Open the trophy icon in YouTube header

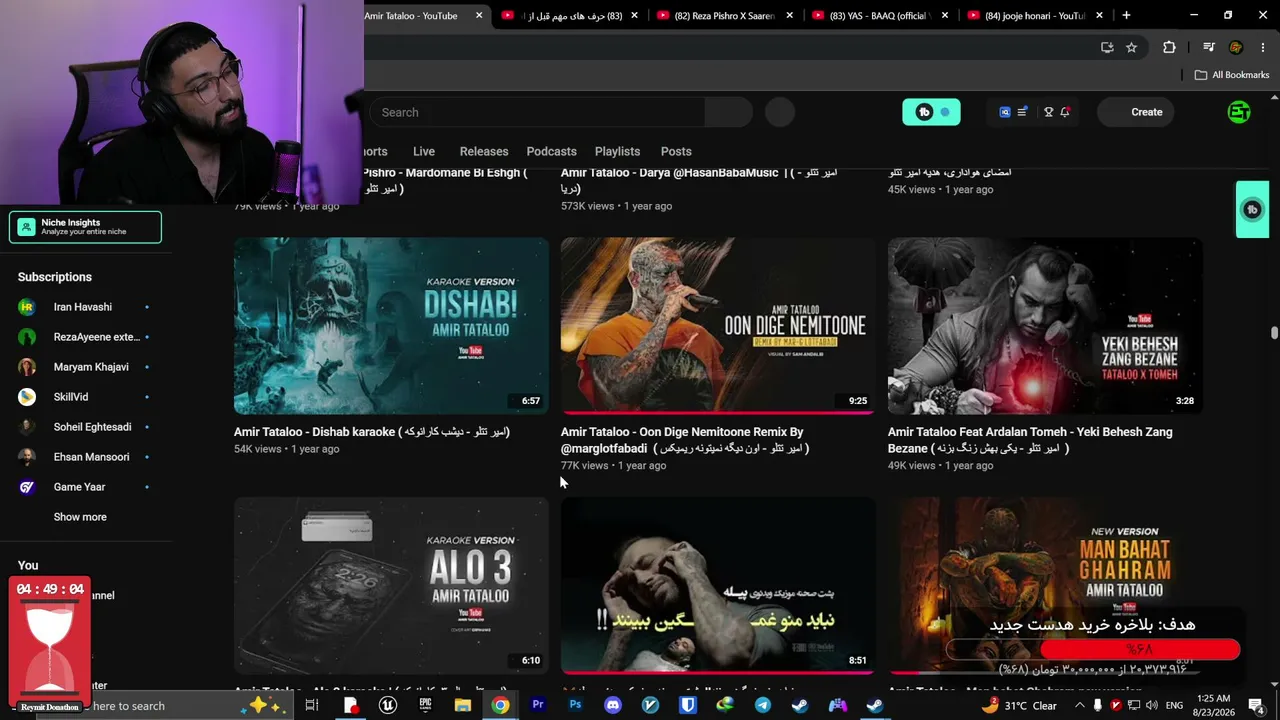(x=1048, y=112)
